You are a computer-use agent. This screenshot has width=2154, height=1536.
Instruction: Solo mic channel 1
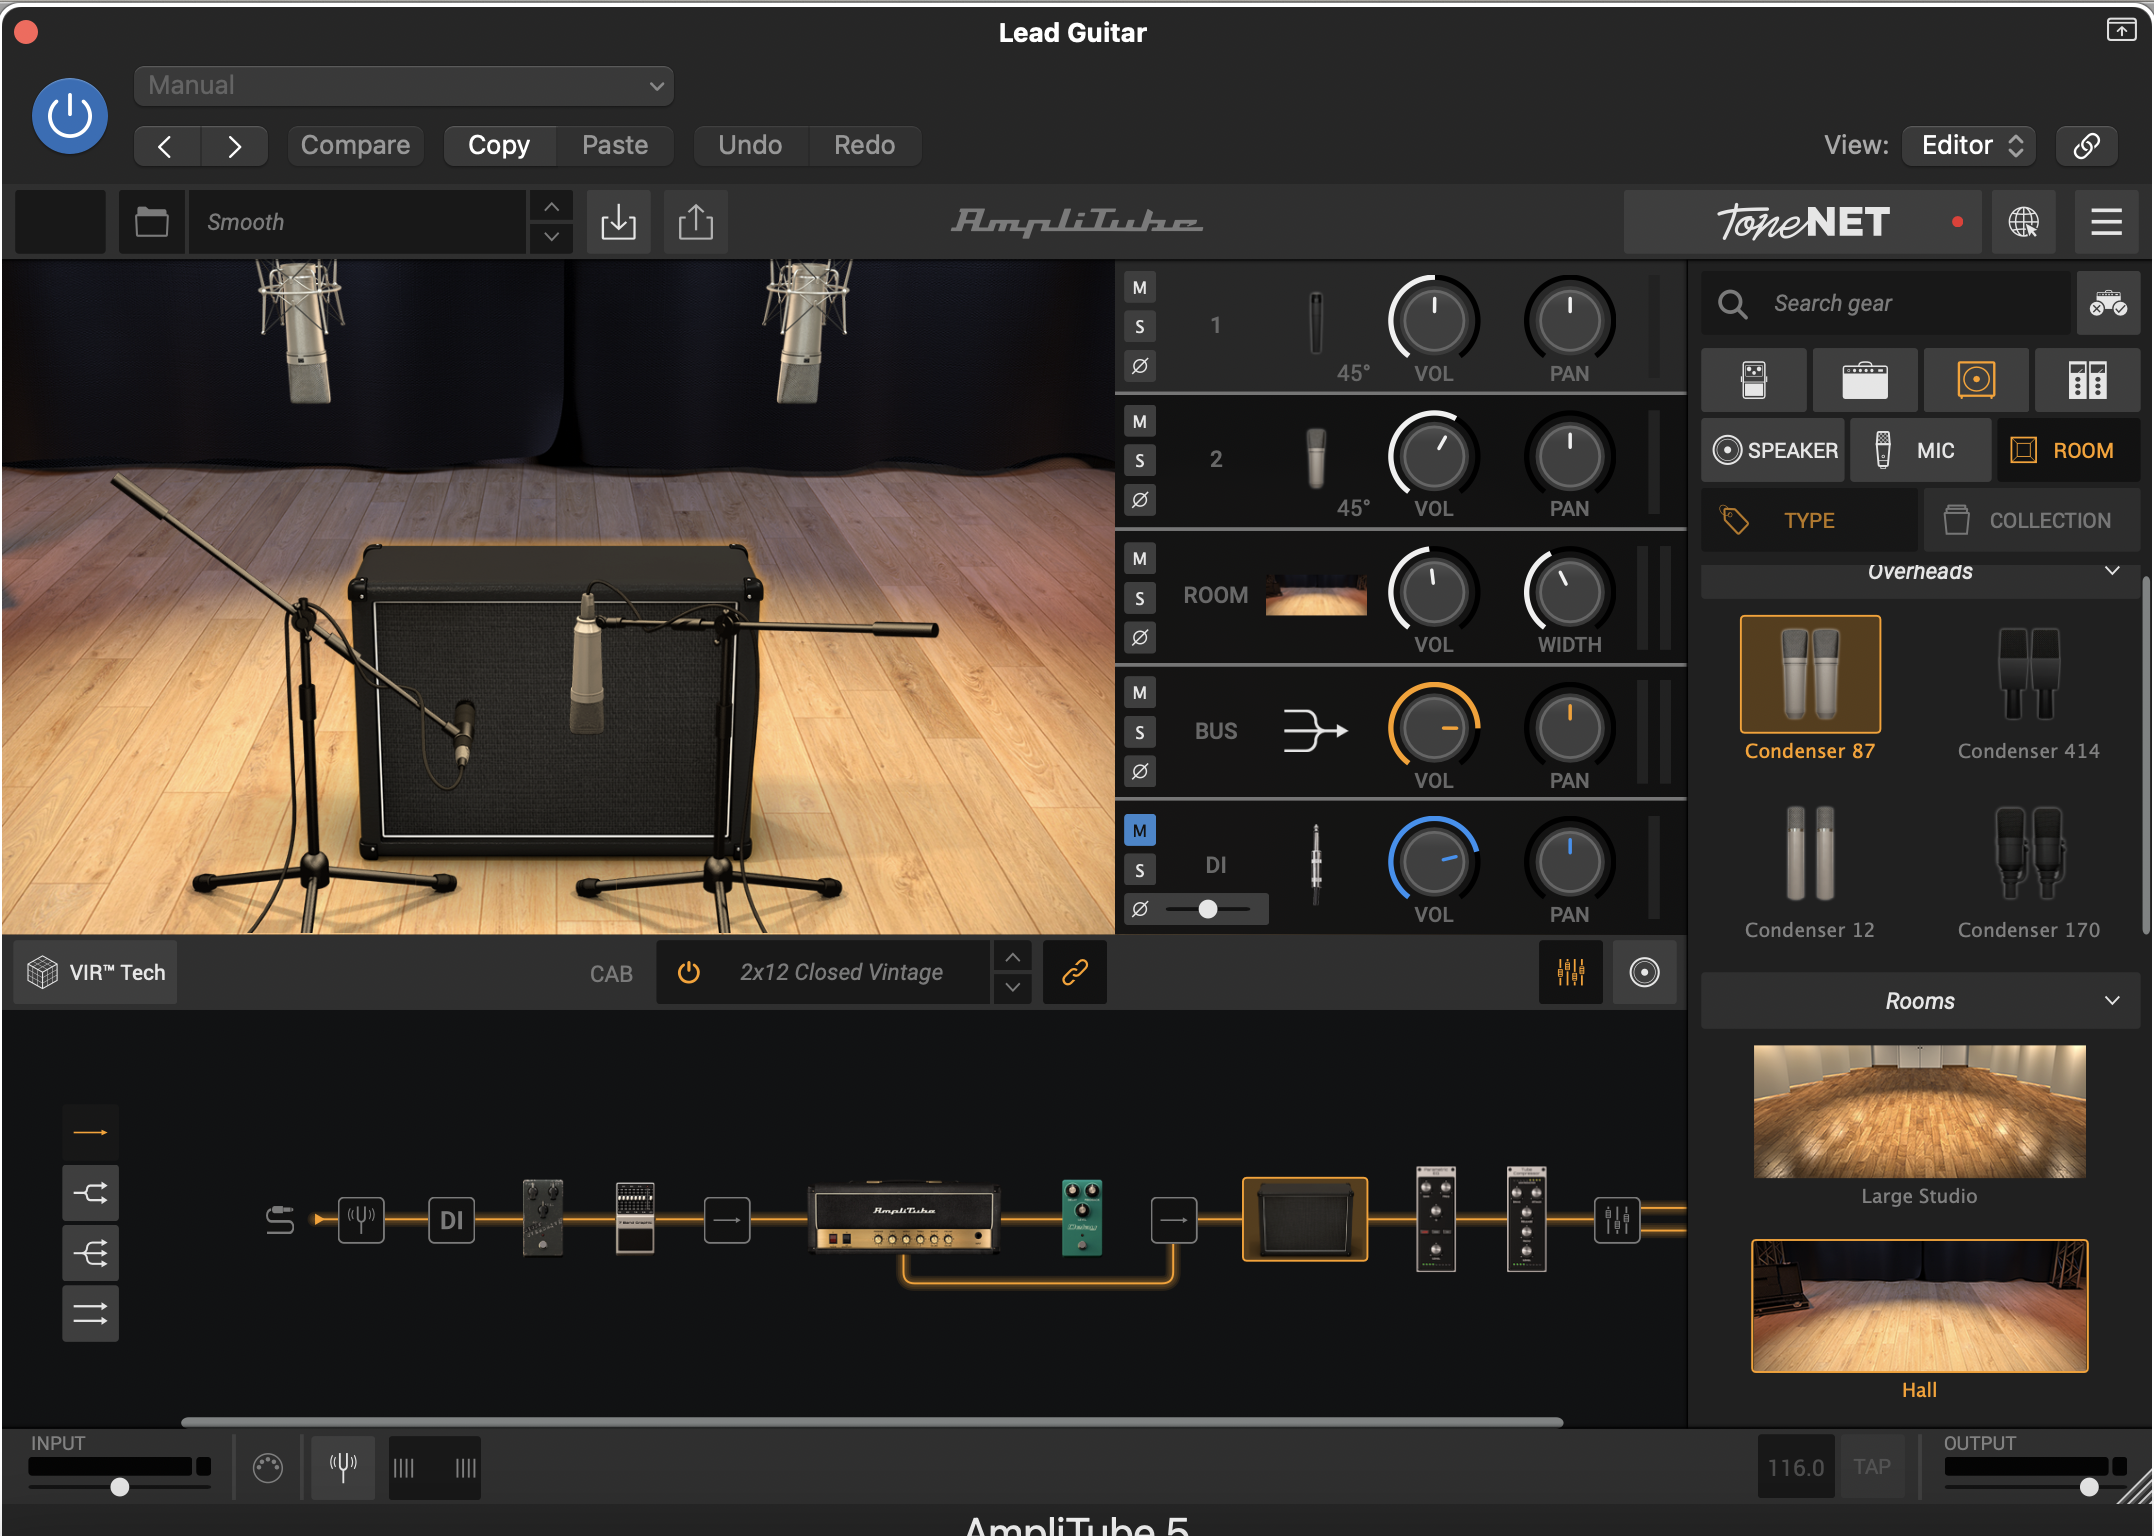pyautogui.click(x=1139, y=327)
